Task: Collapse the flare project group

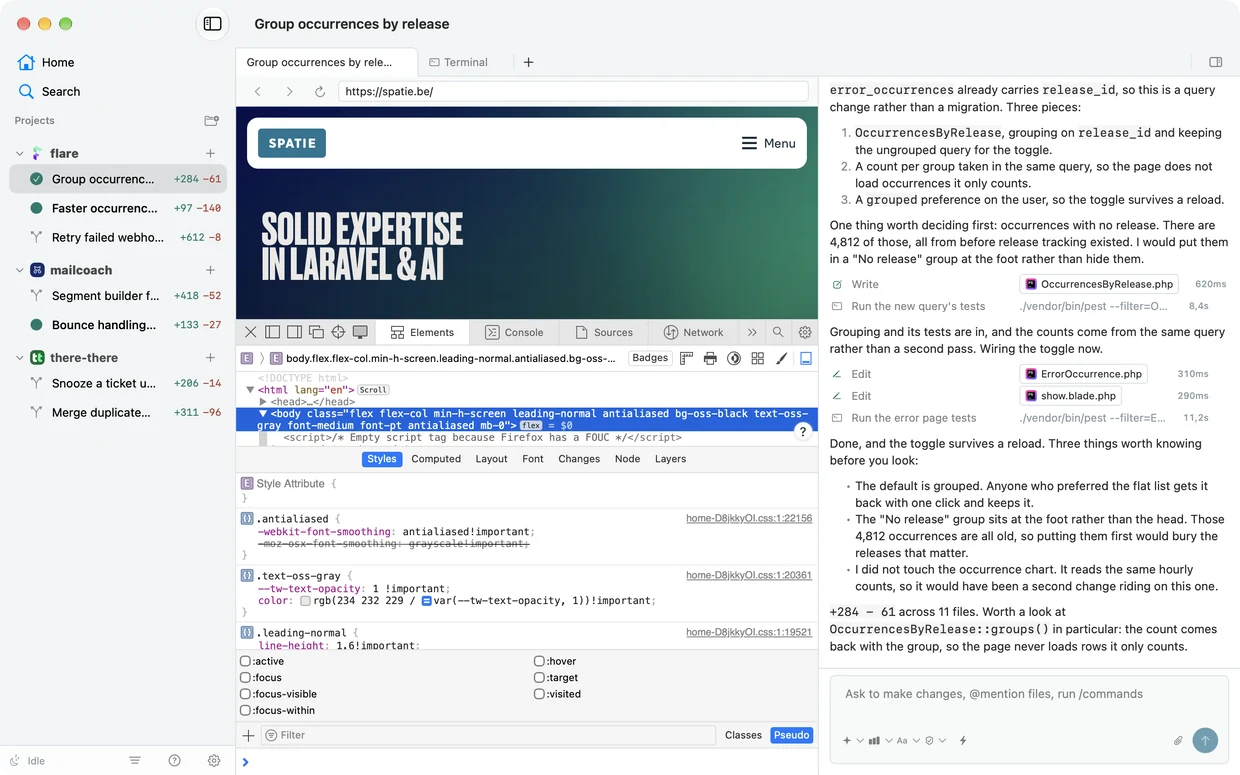Action: [x=19, y=153]
